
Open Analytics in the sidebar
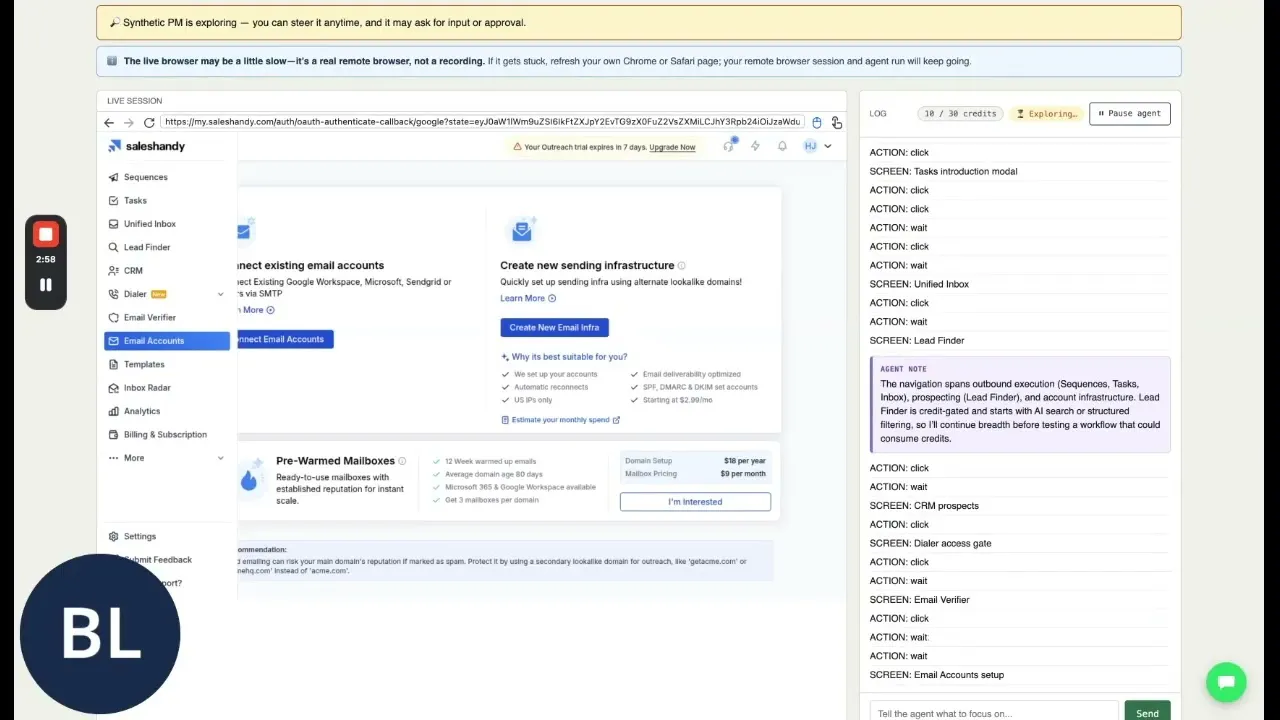click(141, 411)
